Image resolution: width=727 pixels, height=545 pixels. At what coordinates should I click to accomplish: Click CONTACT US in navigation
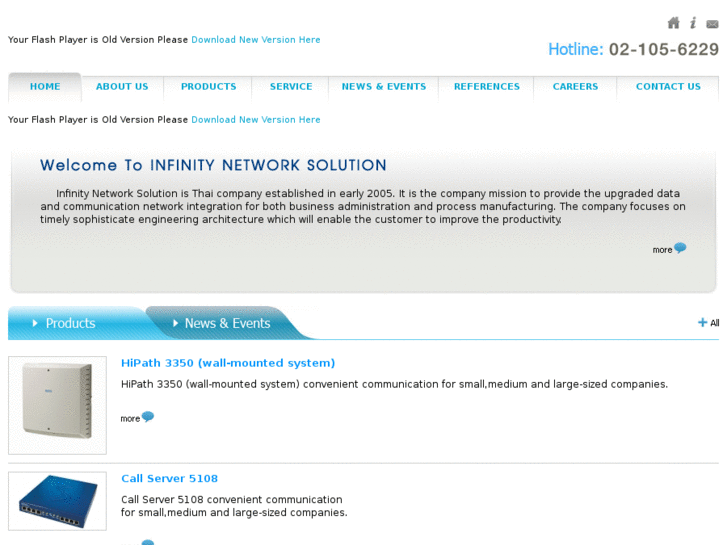coord(668,87)
